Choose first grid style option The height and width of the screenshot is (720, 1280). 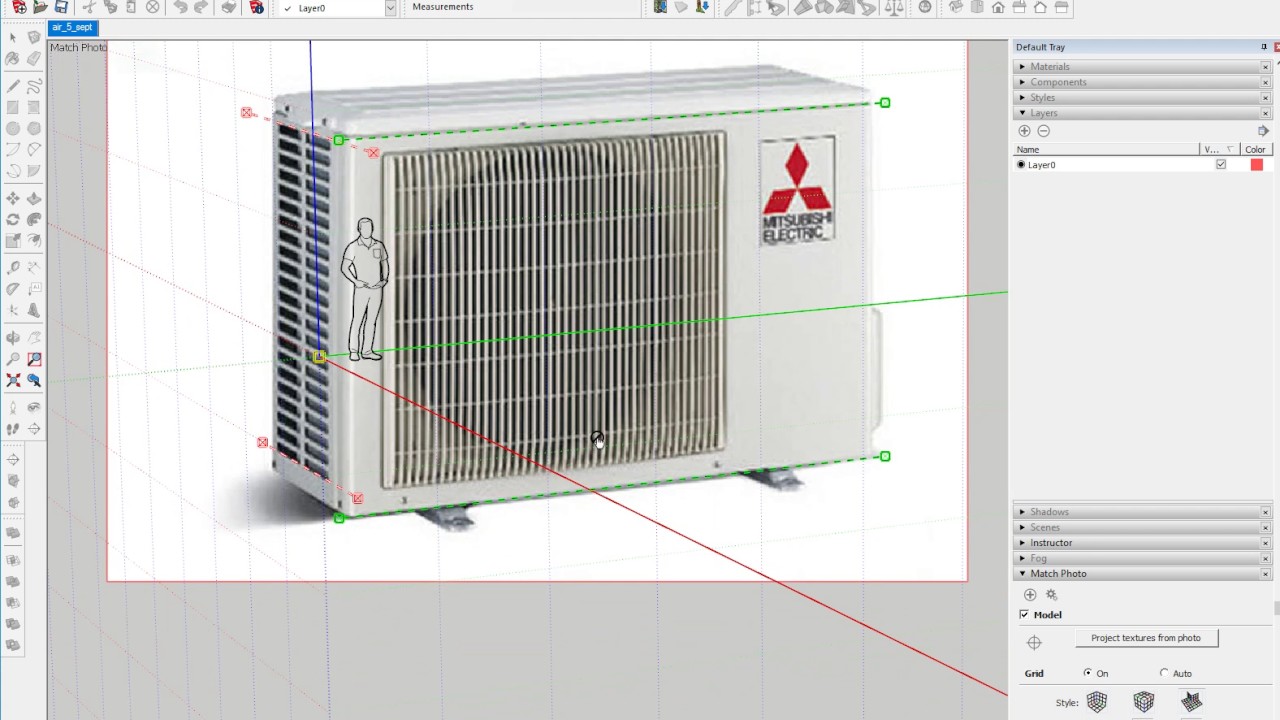pos(1097,702)
